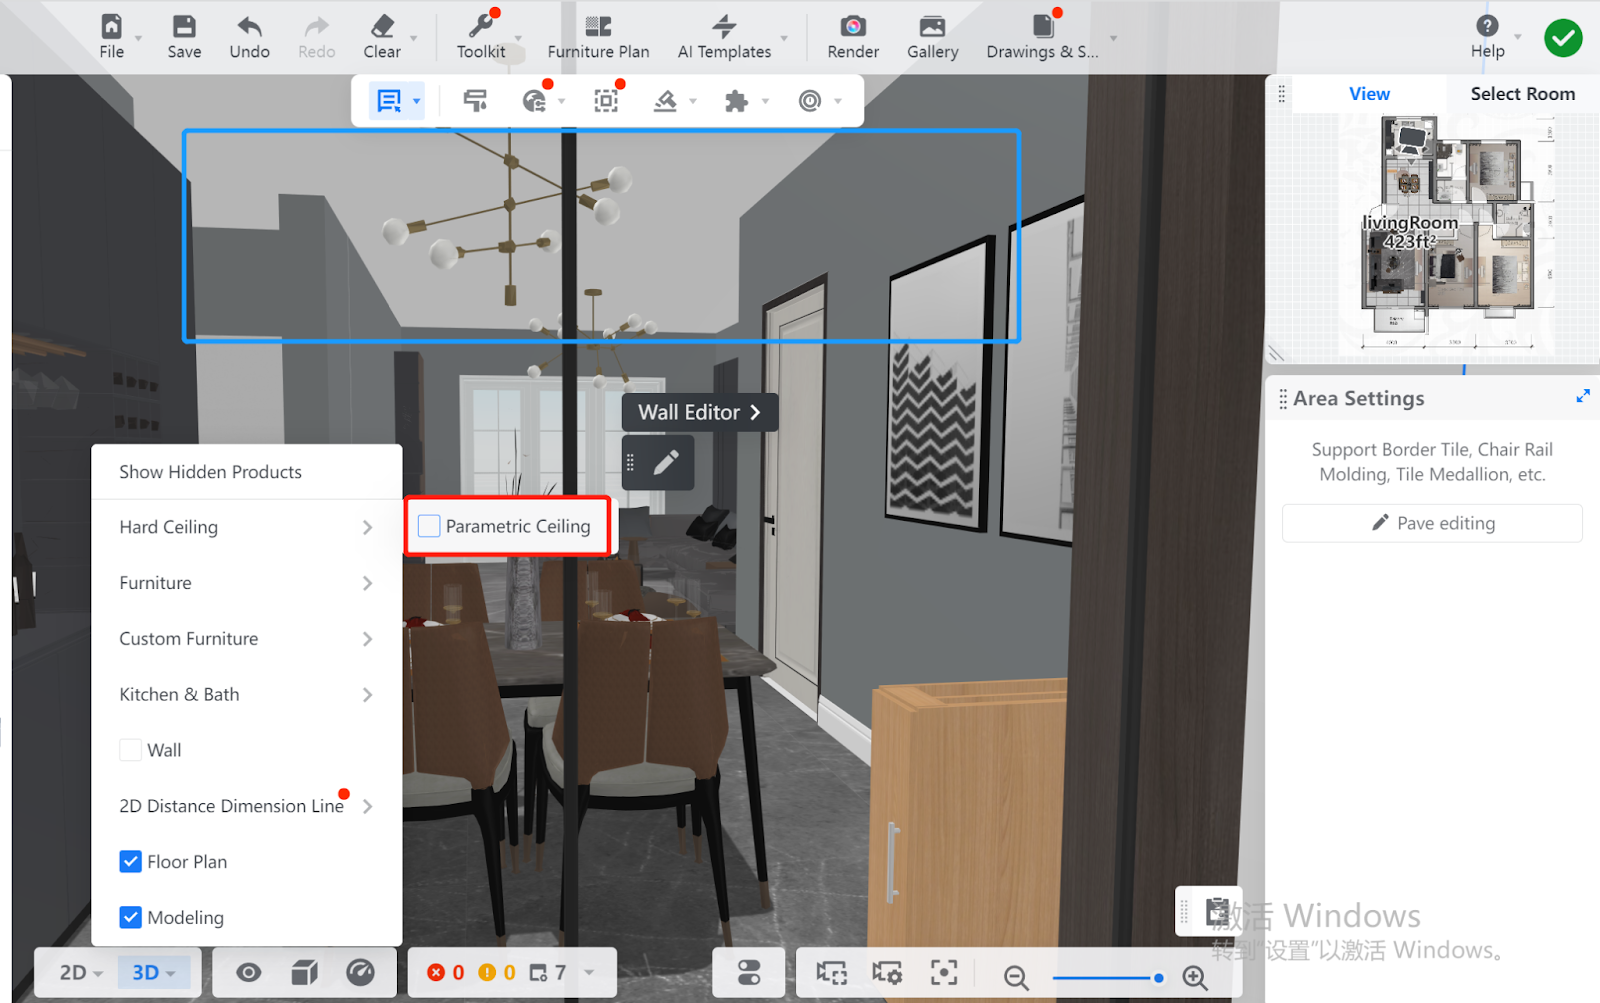Expand the Area Settings panel
This screenshot has width=1600, height=1003.
coord(1583,396)
